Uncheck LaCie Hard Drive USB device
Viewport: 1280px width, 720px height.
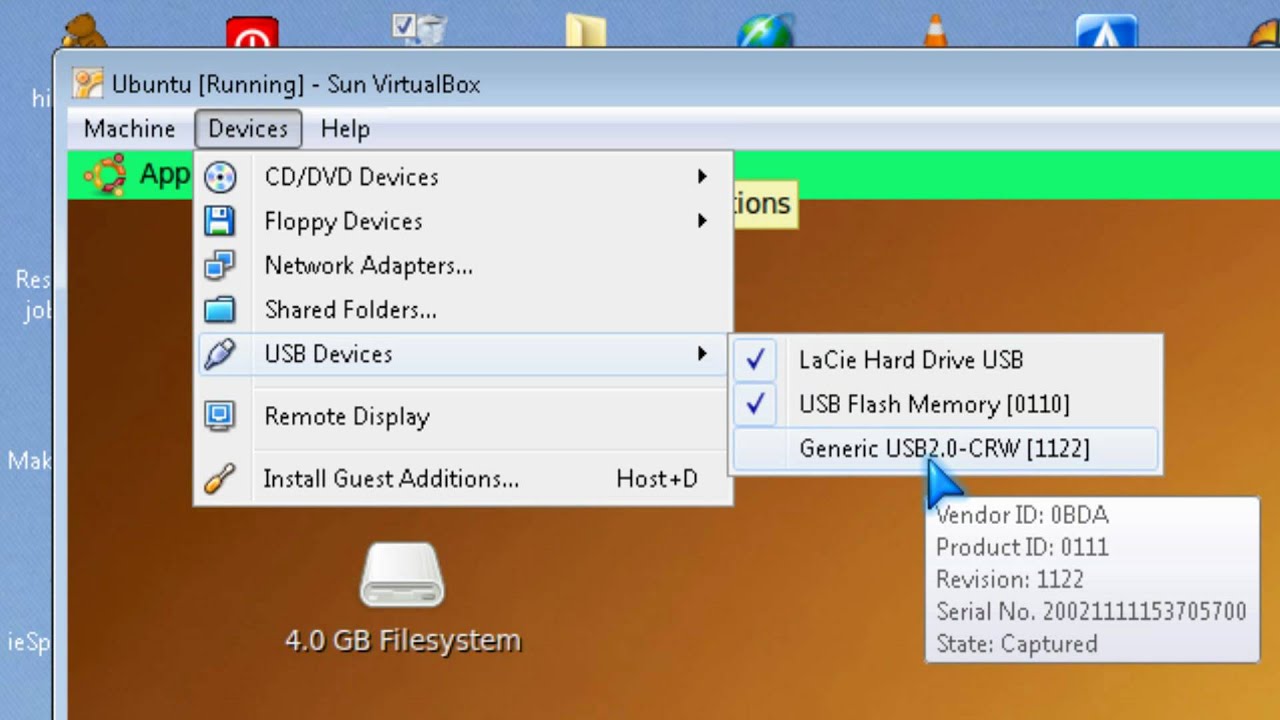coord(946,360)
